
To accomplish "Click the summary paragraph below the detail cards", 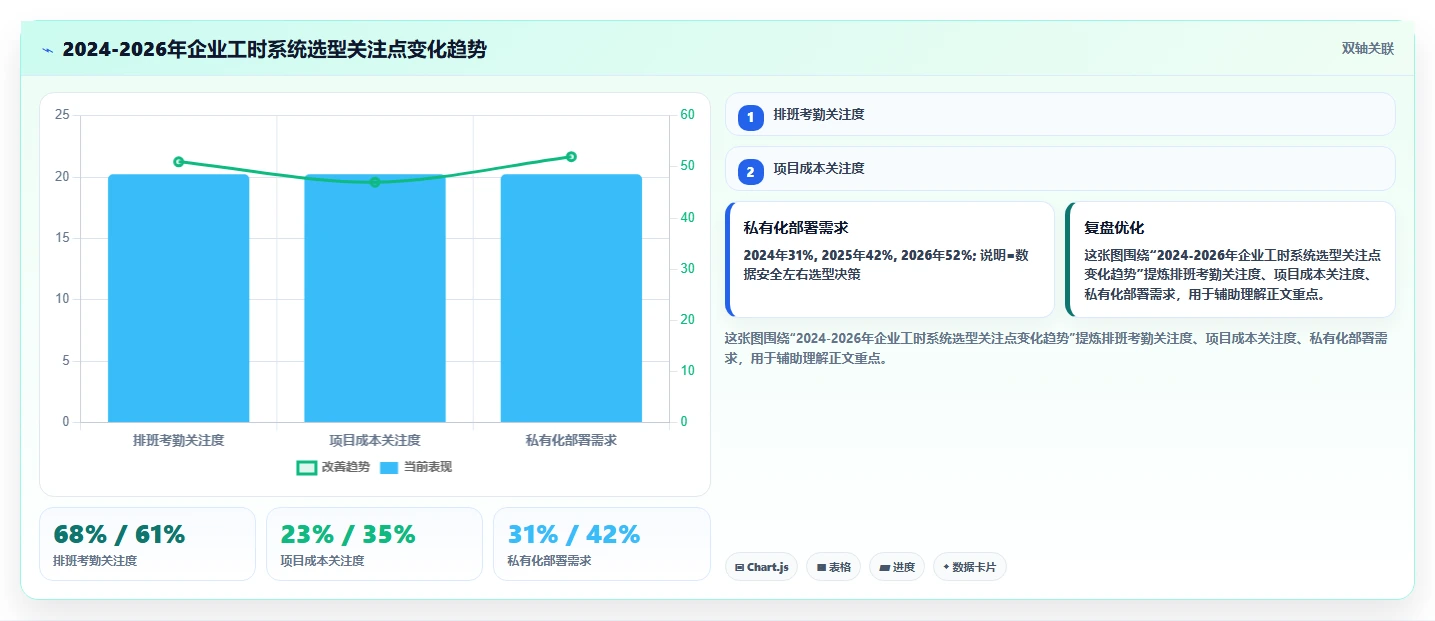I will tap(1056, 348).
